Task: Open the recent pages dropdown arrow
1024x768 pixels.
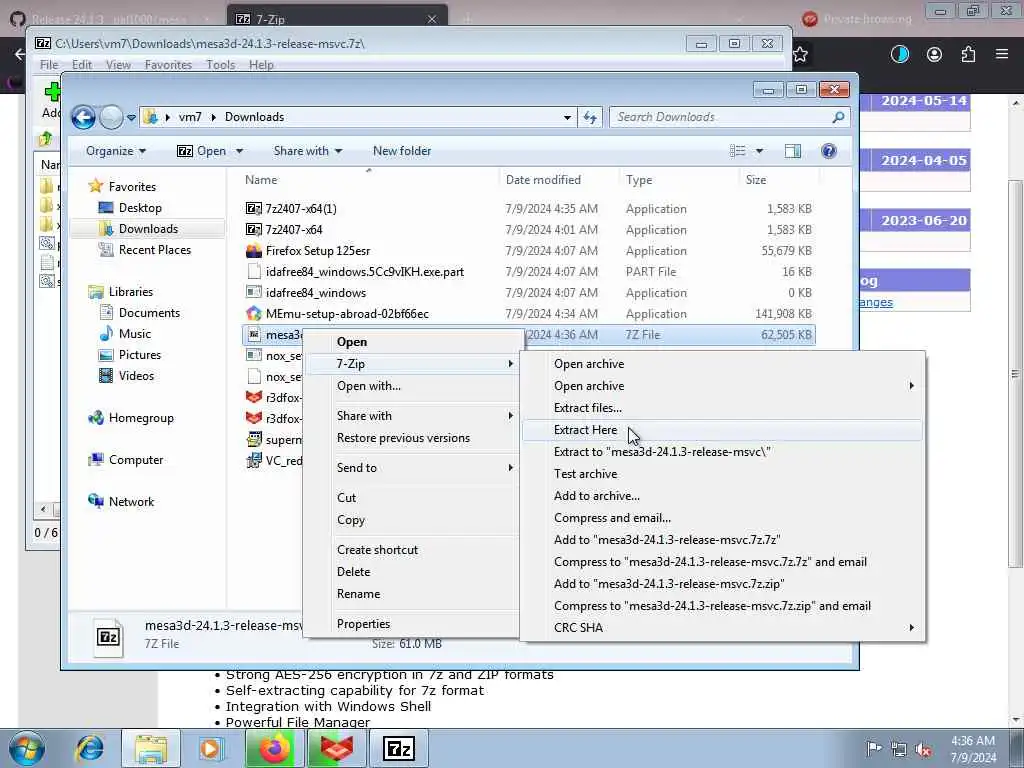Action: [131, 118]
